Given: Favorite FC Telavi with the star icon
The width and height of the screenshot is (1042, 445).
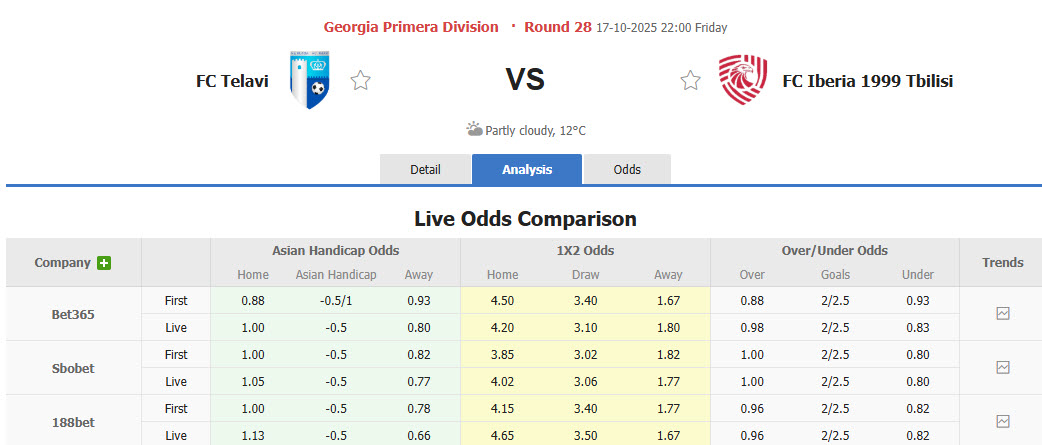Looking at the screenshot, I should (361, 81).
